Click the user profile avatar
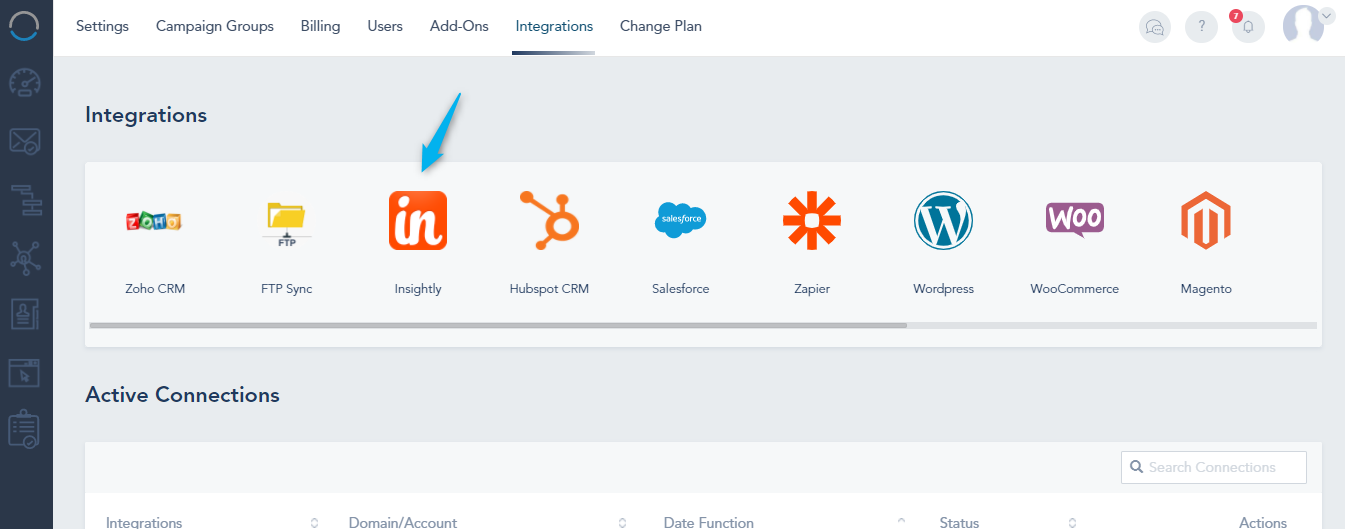Image resolution: width=1345 pixels, height=529 pixels. coord(1303,25)
